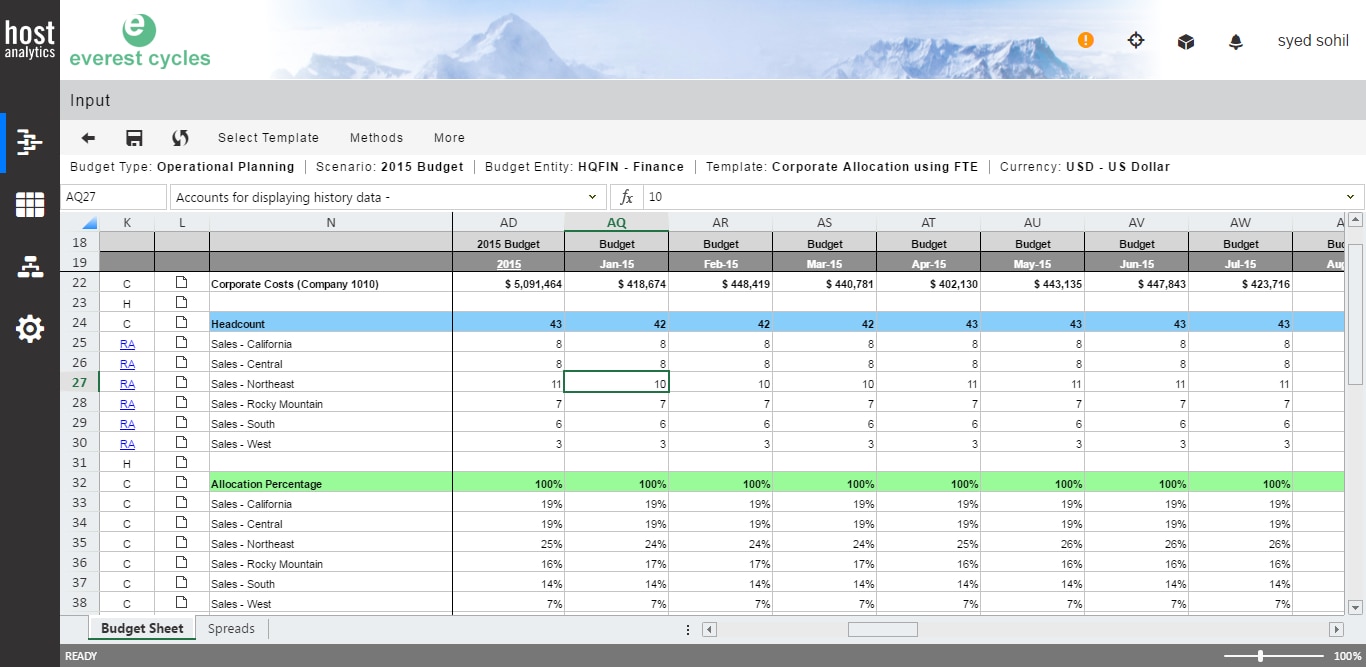Click the RA link for Sales - California
This screenshot has height=667, width=1366.
click(x=127, y=344)
